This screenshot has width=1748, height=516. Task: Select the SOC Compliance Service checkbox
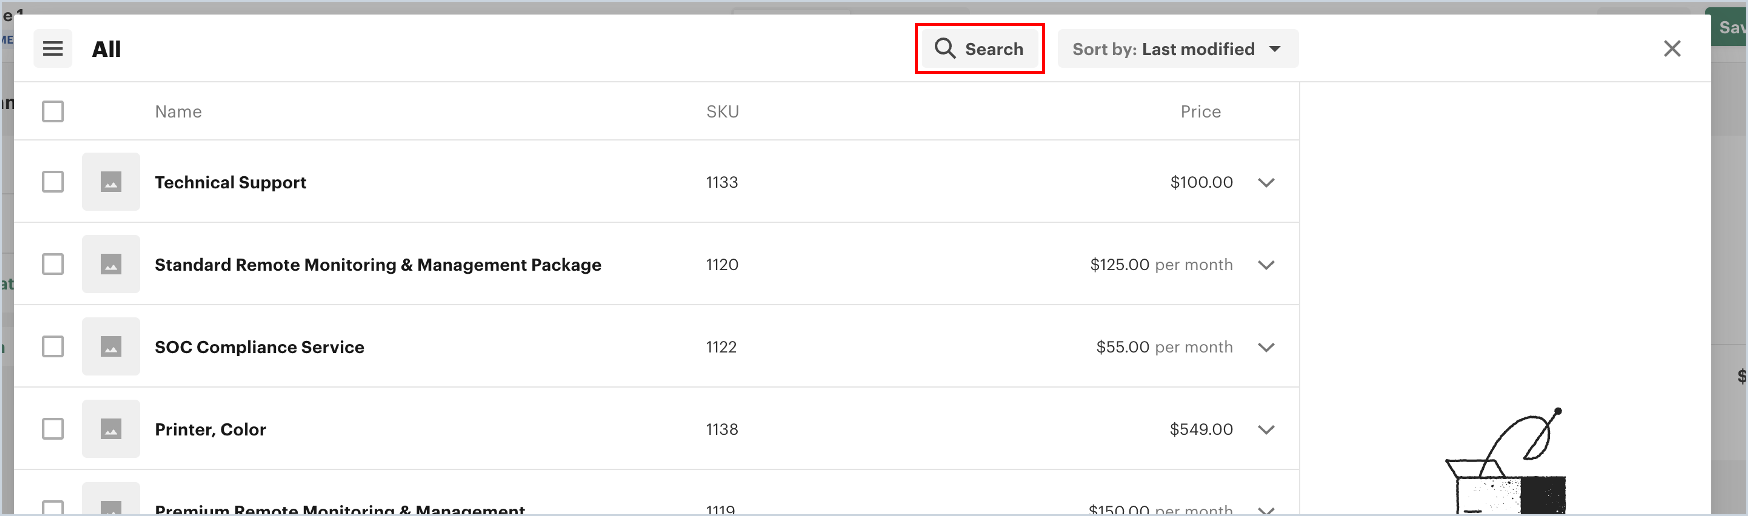pyautogui.click(x=53, y=347)
